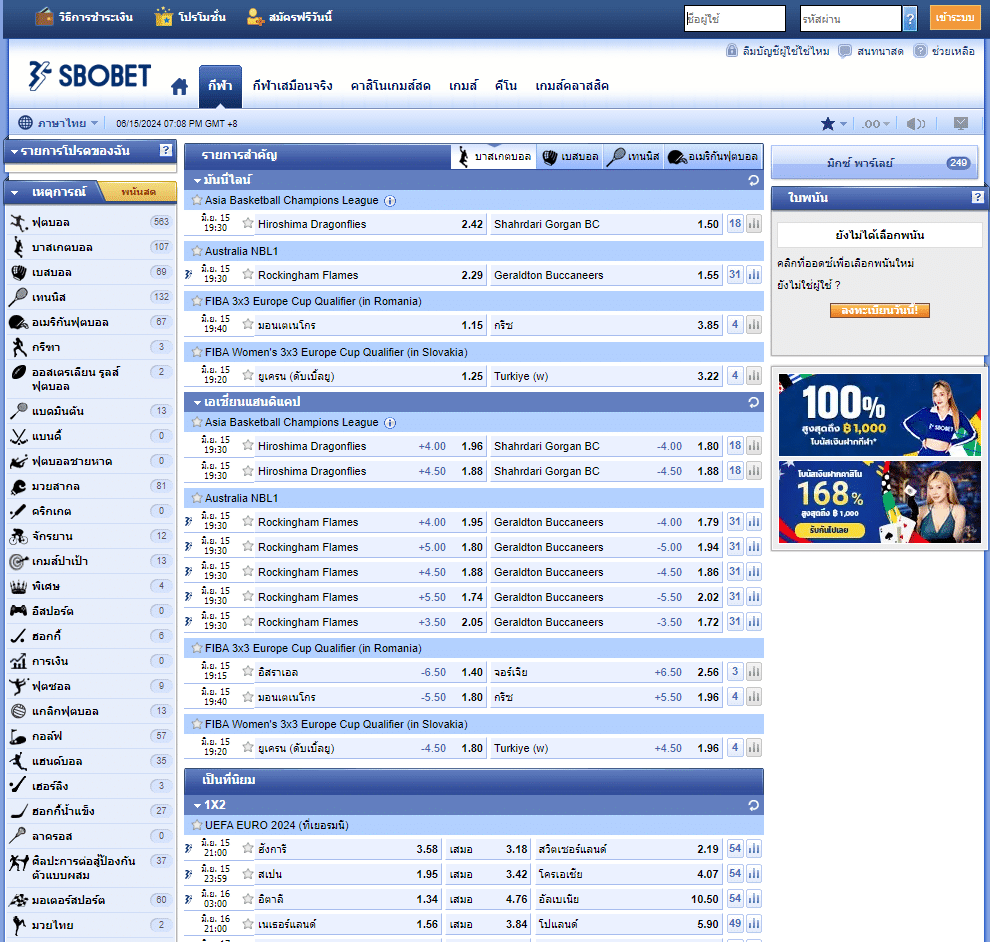Click the orange login button
The height and width of the screenshot is (942, 990).
tap(955, 18)
